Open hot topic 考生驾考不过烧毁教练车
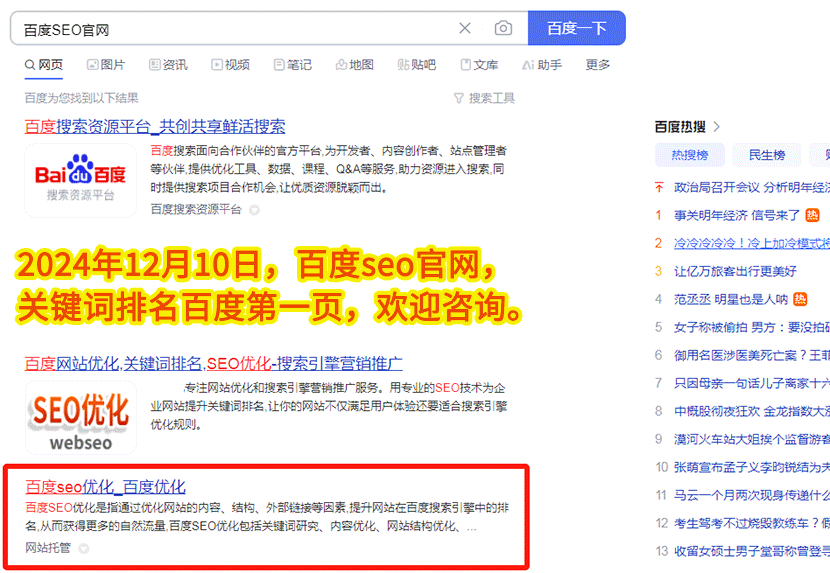This screenshot has width=830, height=573. coord(752,523)
